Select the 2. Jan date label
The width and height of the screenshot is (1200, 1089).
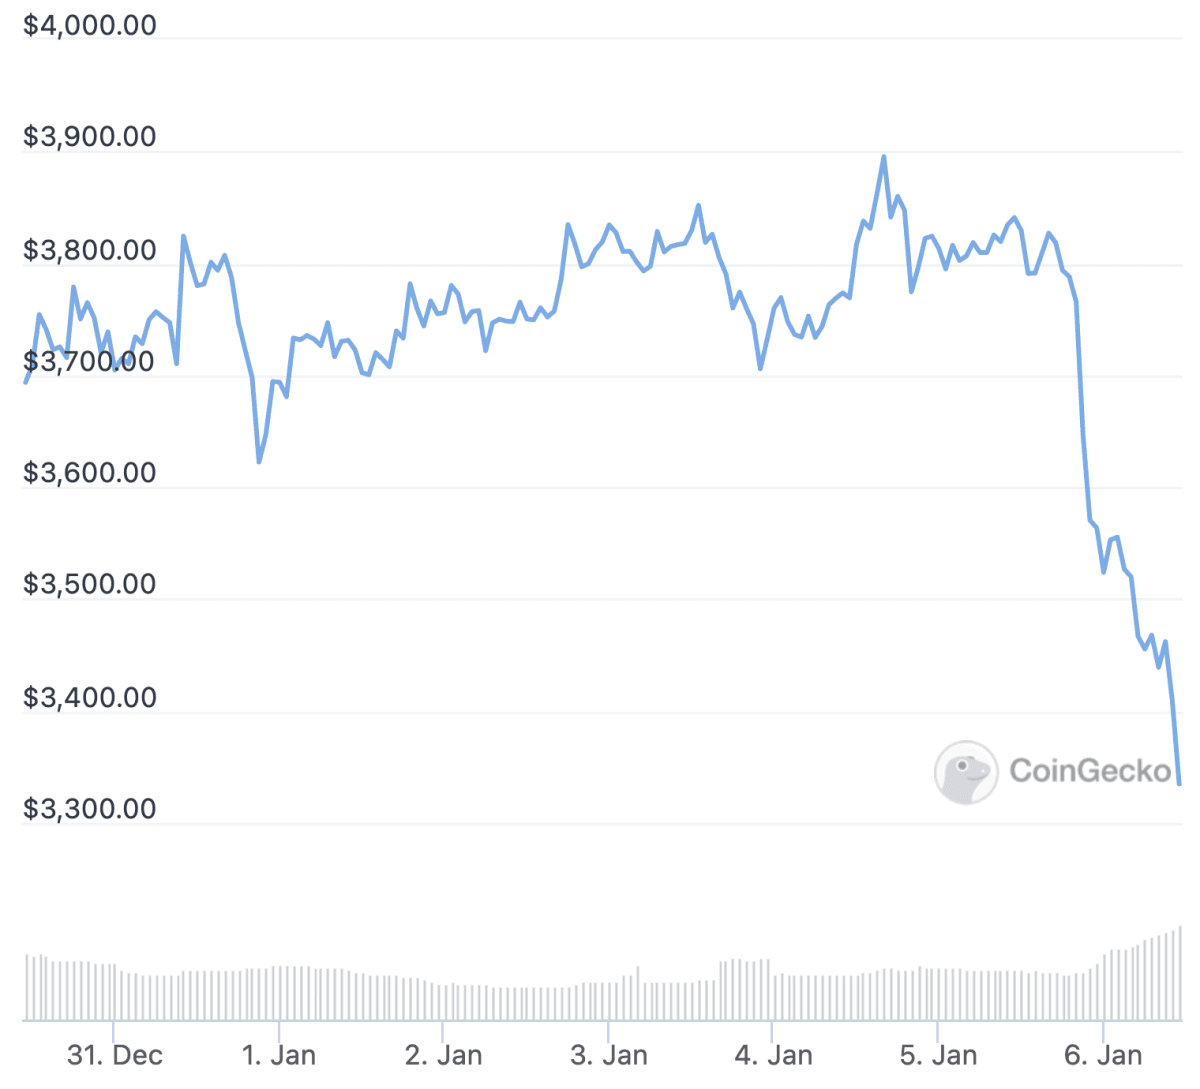click(443, 1055)
